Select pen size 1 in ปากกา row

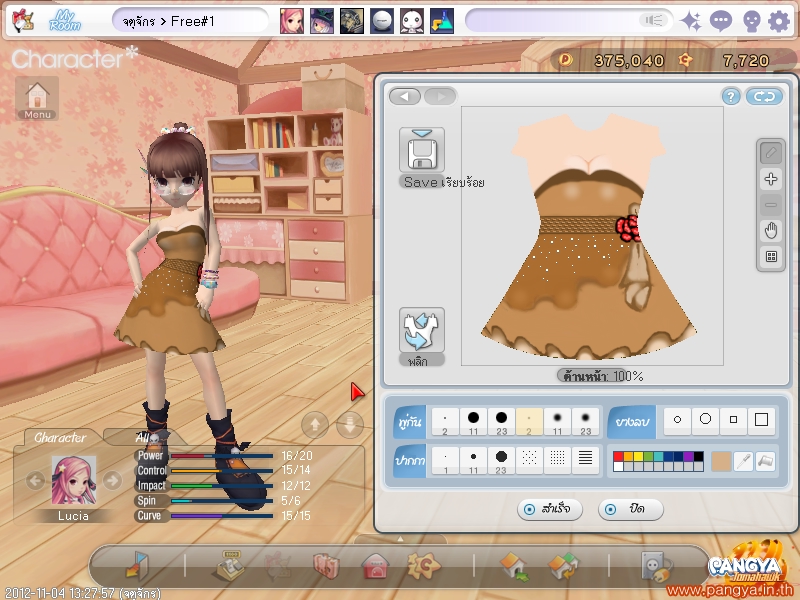click(445, 461)
